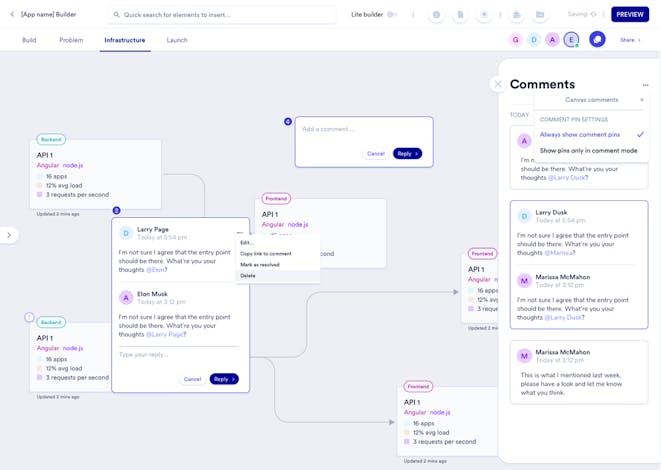Open the Share dropdown
This screenshot has width=661, height=470.
(630, 40)
